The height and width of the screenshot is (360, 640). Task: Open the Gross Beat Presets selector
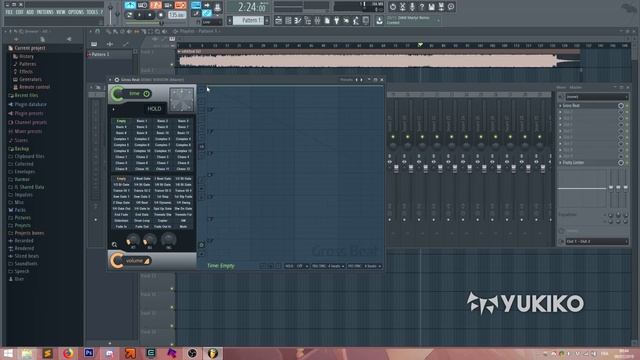(x=346, y=80)
